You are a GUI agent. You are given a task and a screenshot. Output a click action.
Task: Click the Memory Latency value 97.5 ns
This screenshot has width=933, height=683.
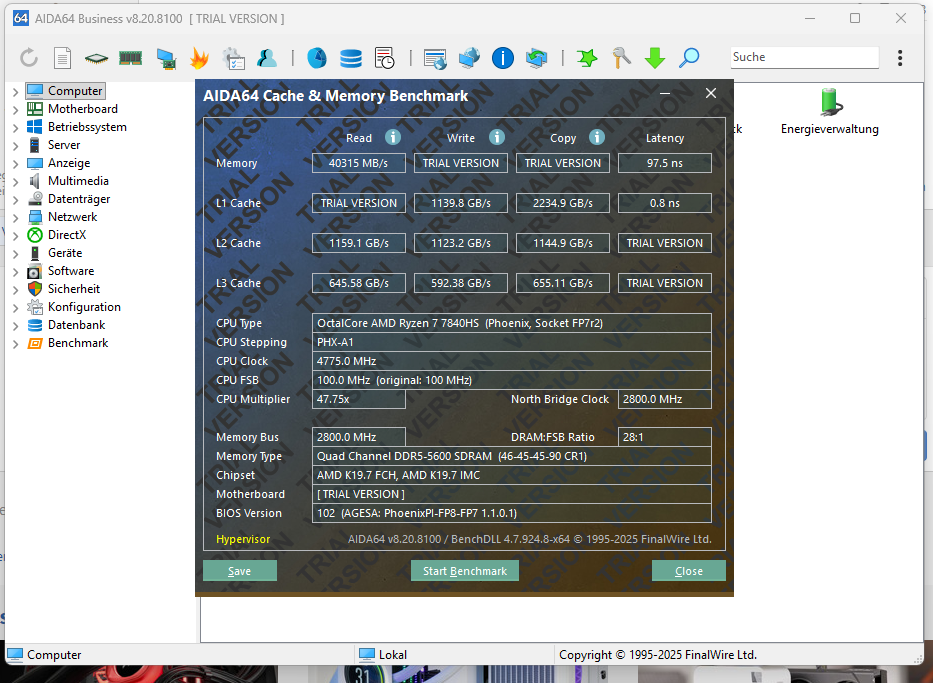pos(665,163)
